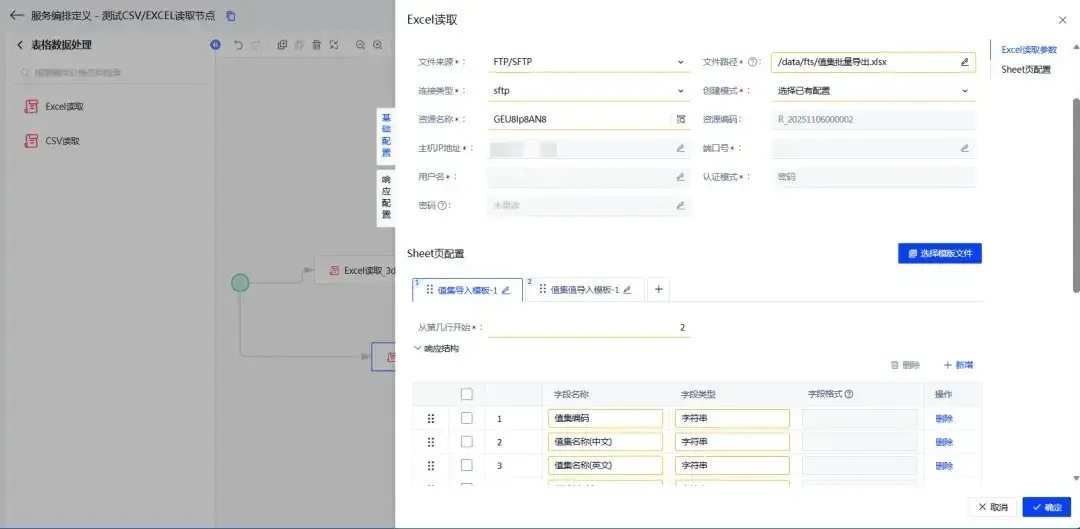Click the edit pencil in the 主机IP地址 field
Viewport: 1080px width, 529px height.
point(681,148)
